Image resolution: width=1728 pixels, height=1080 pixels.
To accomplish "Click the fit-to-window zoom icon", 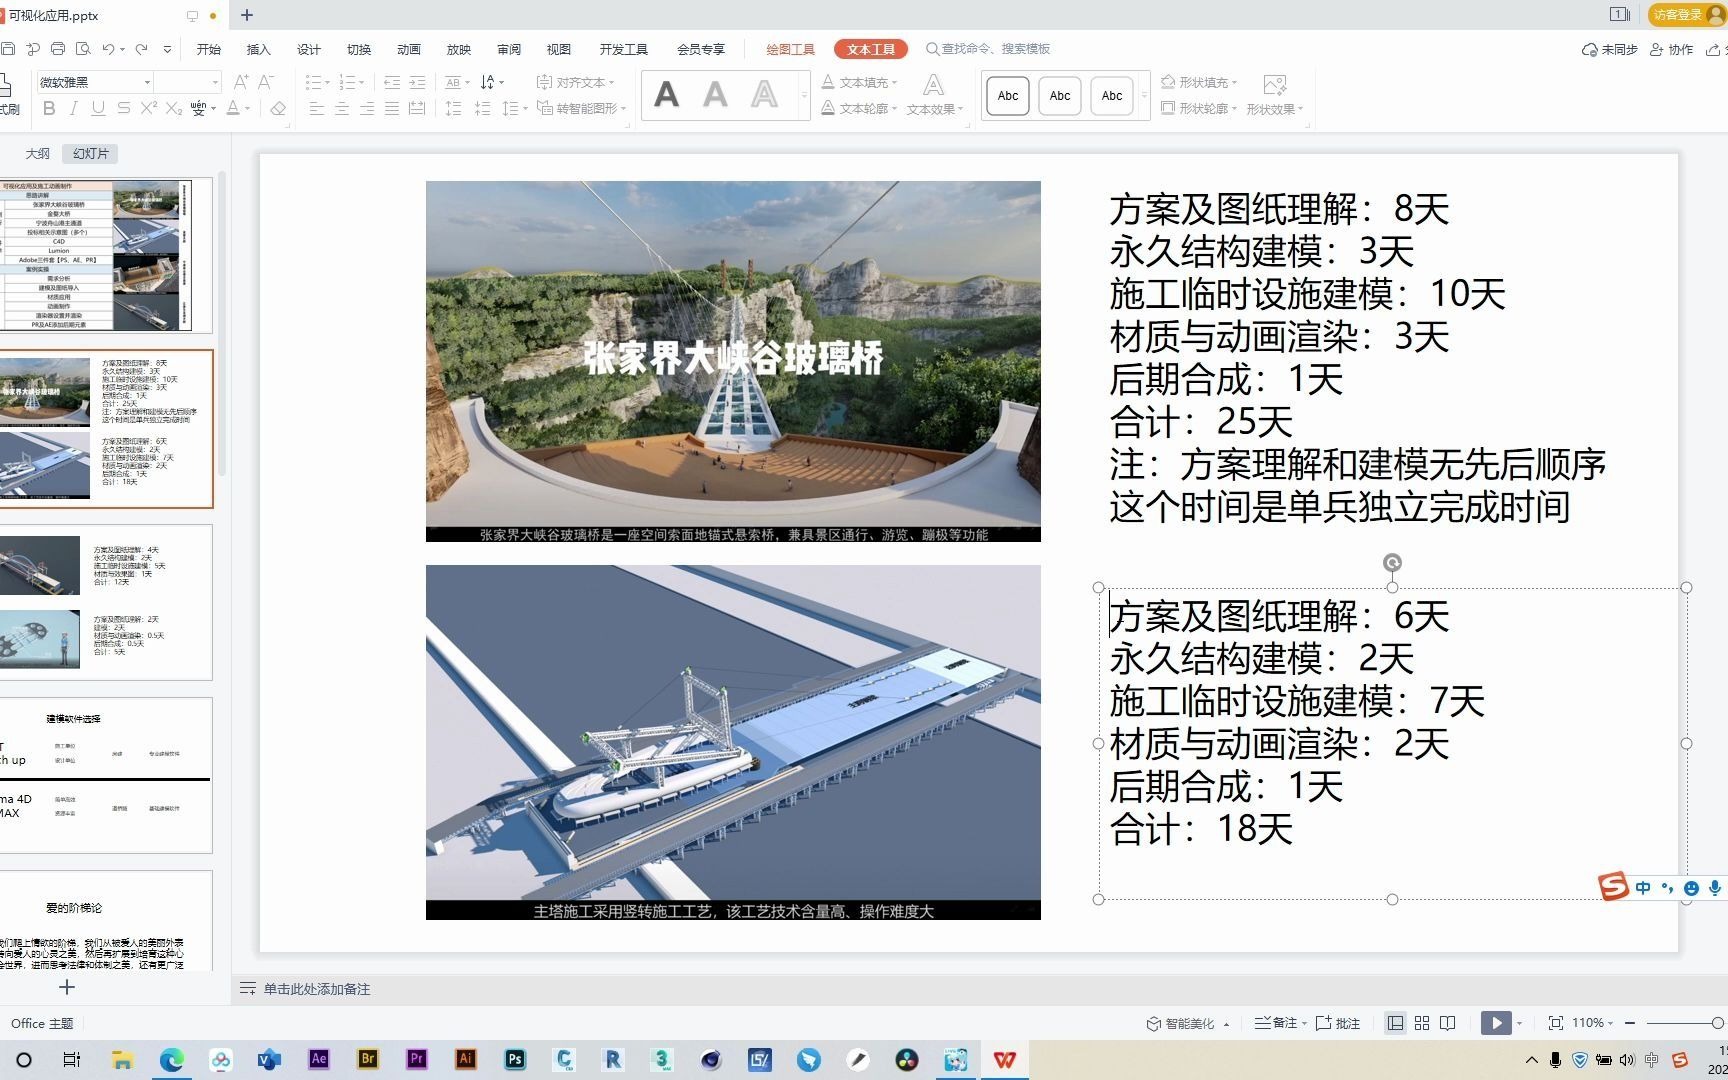I will coord(1555,1023).
